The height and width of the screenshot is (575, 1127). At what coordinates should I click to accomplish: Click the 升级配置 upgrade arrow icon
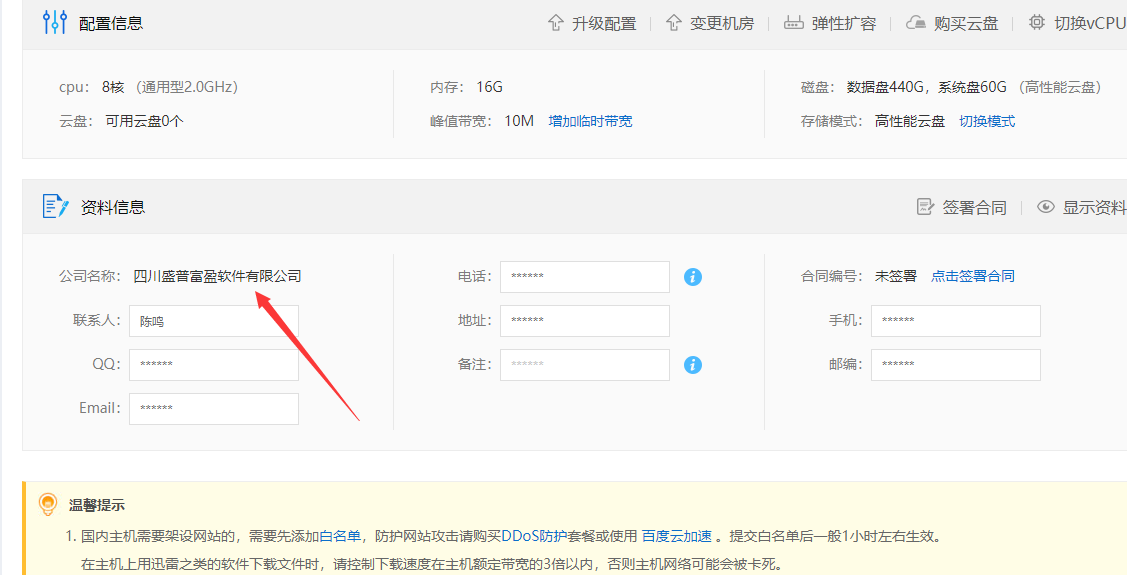[x=556, y=23]
